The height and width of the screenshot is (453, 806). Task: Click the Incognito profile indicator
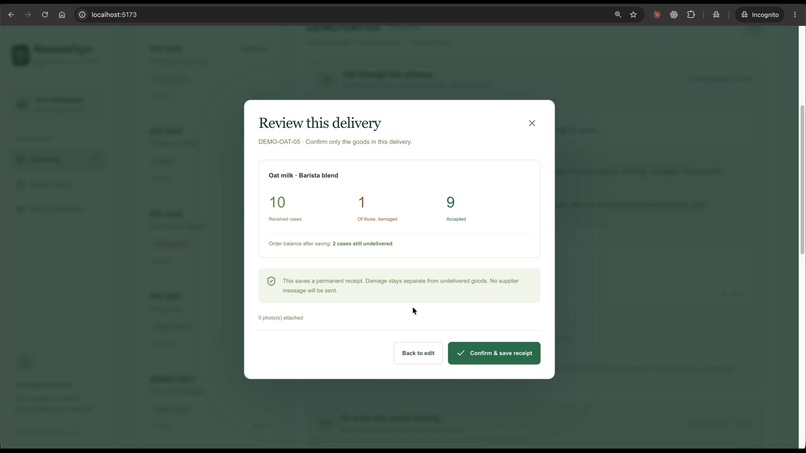(x=760, y=14)
